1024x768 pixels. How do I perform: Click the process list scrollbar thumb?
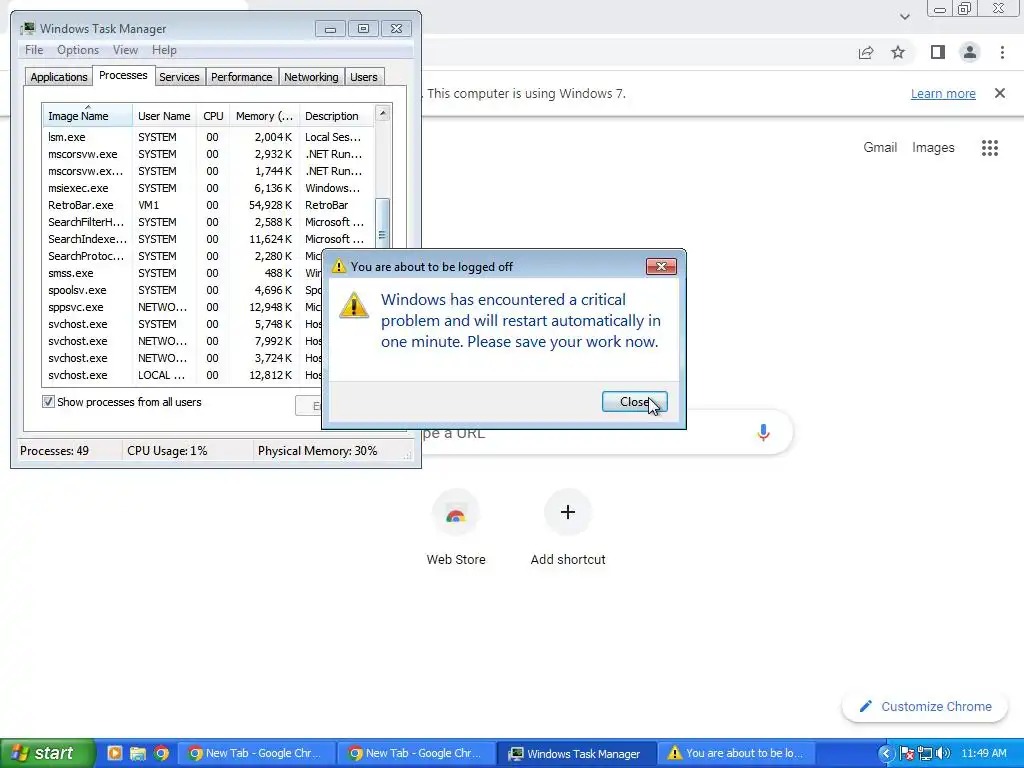pyautogui.click(x=383, y=223)
